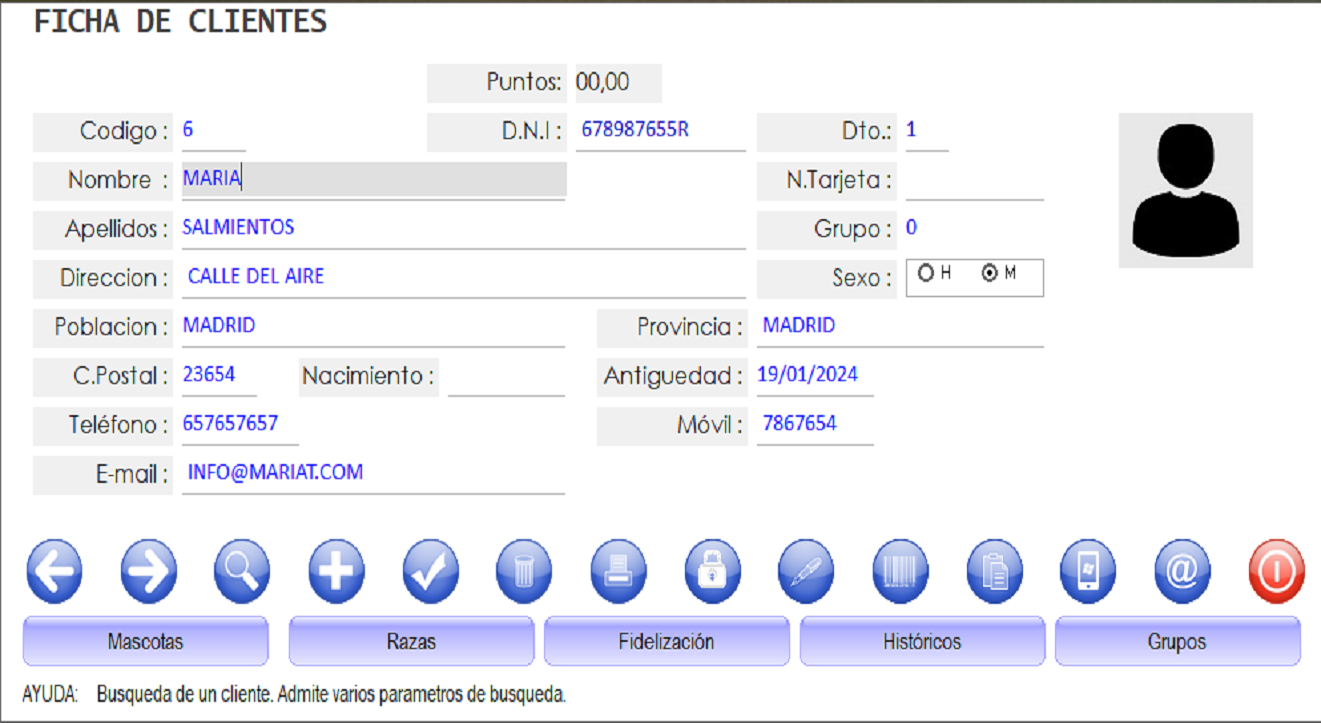
Task: Open the Razas section
Action: [411, 641]
